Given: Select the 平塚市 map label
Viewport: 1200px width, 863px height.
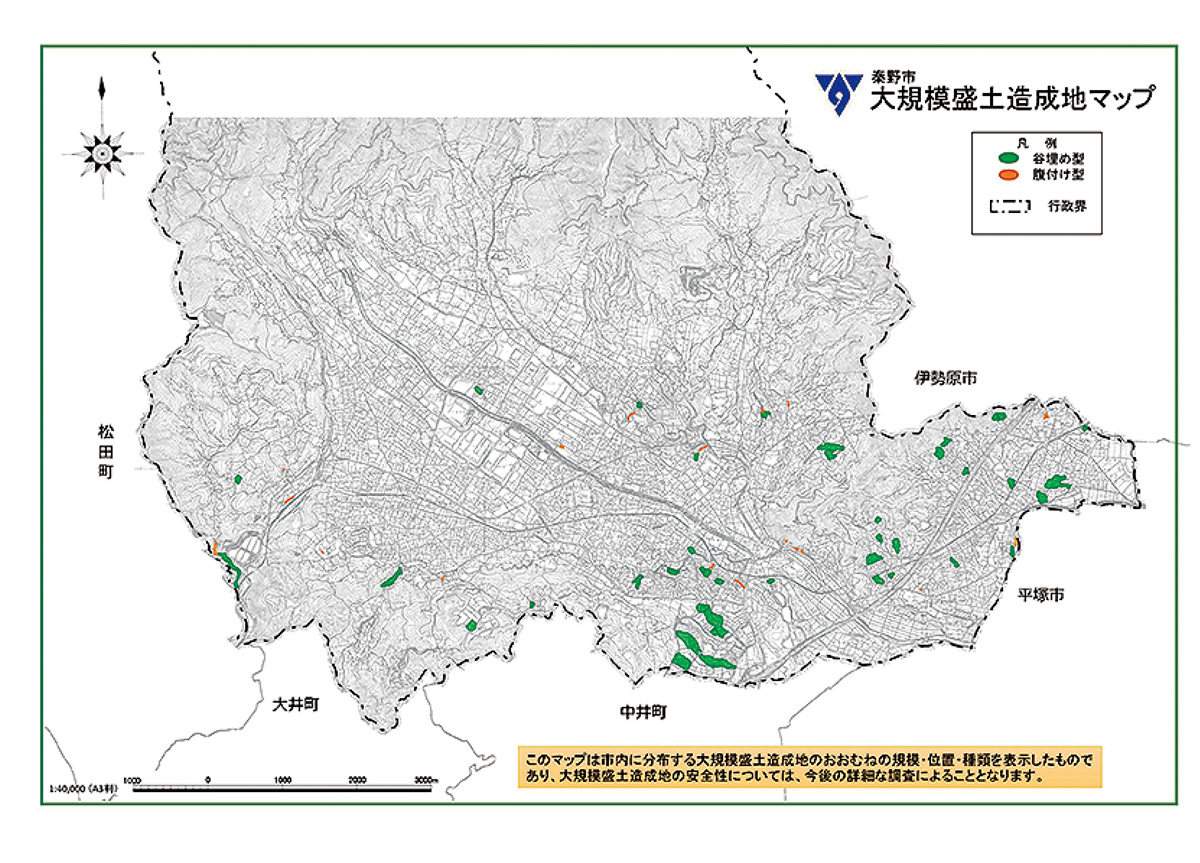Looking at the screenshot, I should (x=1036, y=594).
